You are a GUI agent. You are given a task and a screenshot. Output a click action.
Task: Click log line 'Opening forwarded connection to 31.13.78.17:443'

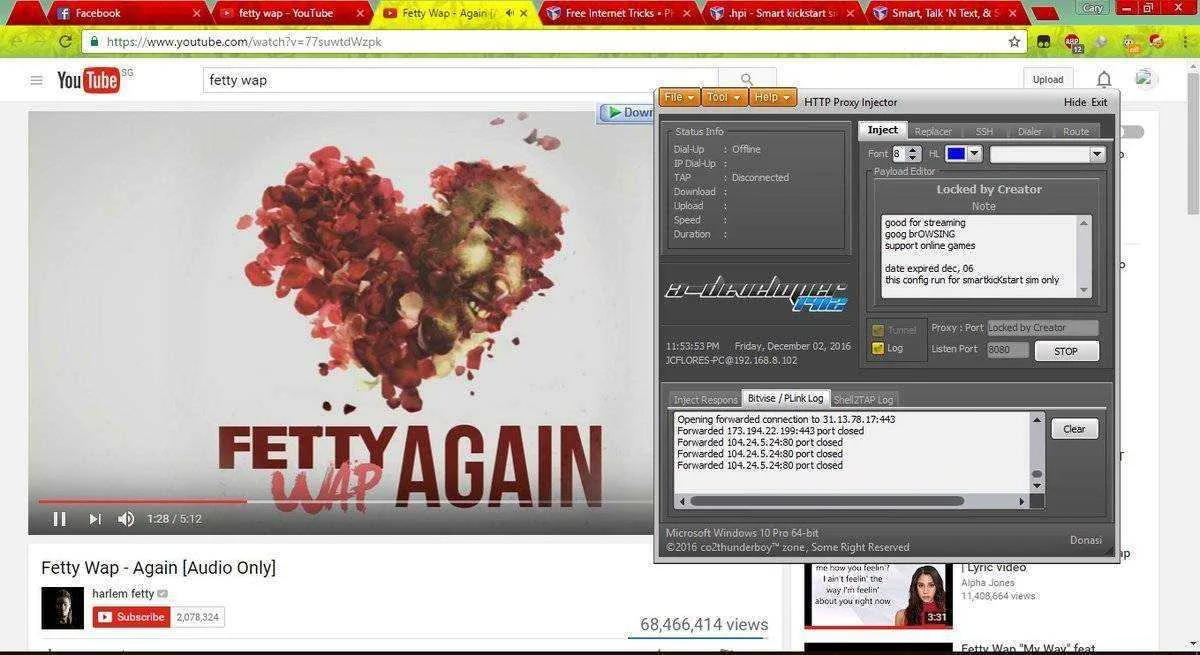tap(786, 419)
